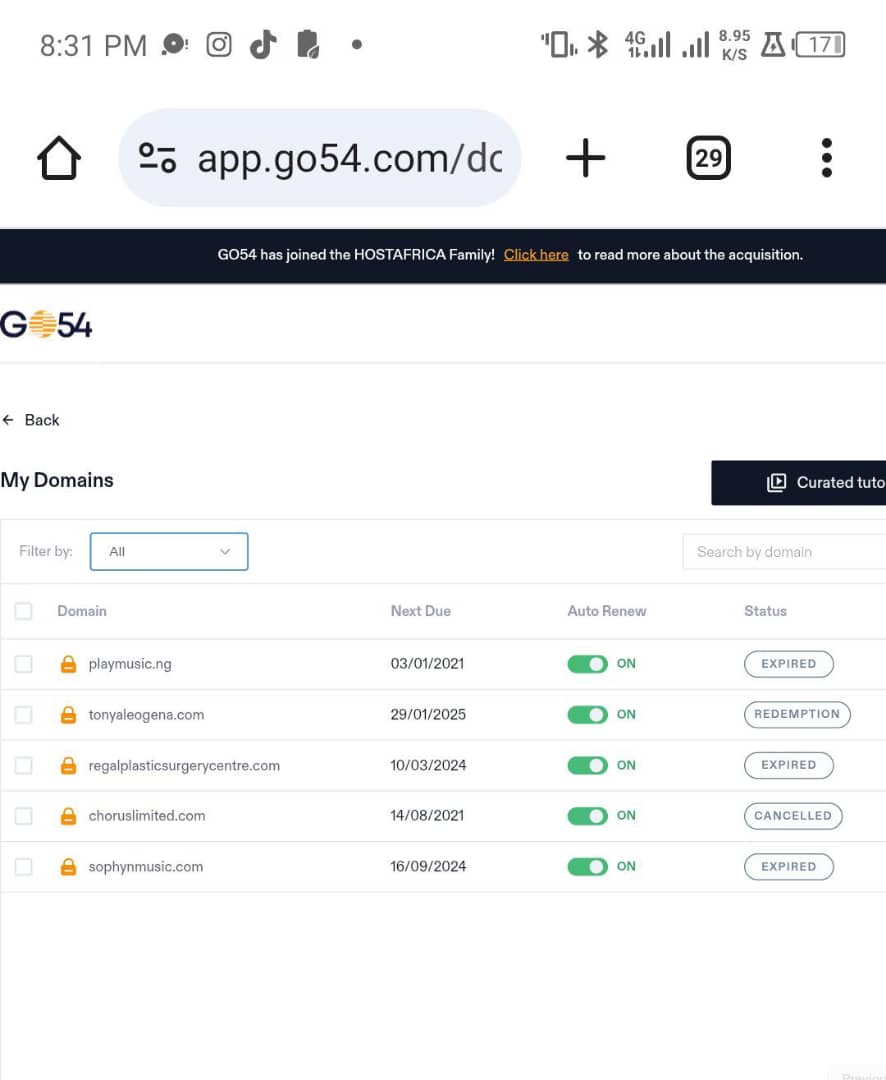
Task: Tap battery indicator showing 17
Action: [x=819, y=45]
